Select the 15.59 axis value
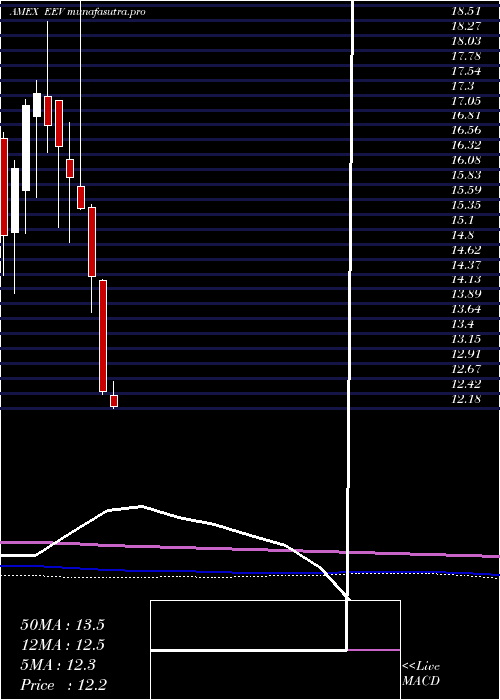 (466, 190)
